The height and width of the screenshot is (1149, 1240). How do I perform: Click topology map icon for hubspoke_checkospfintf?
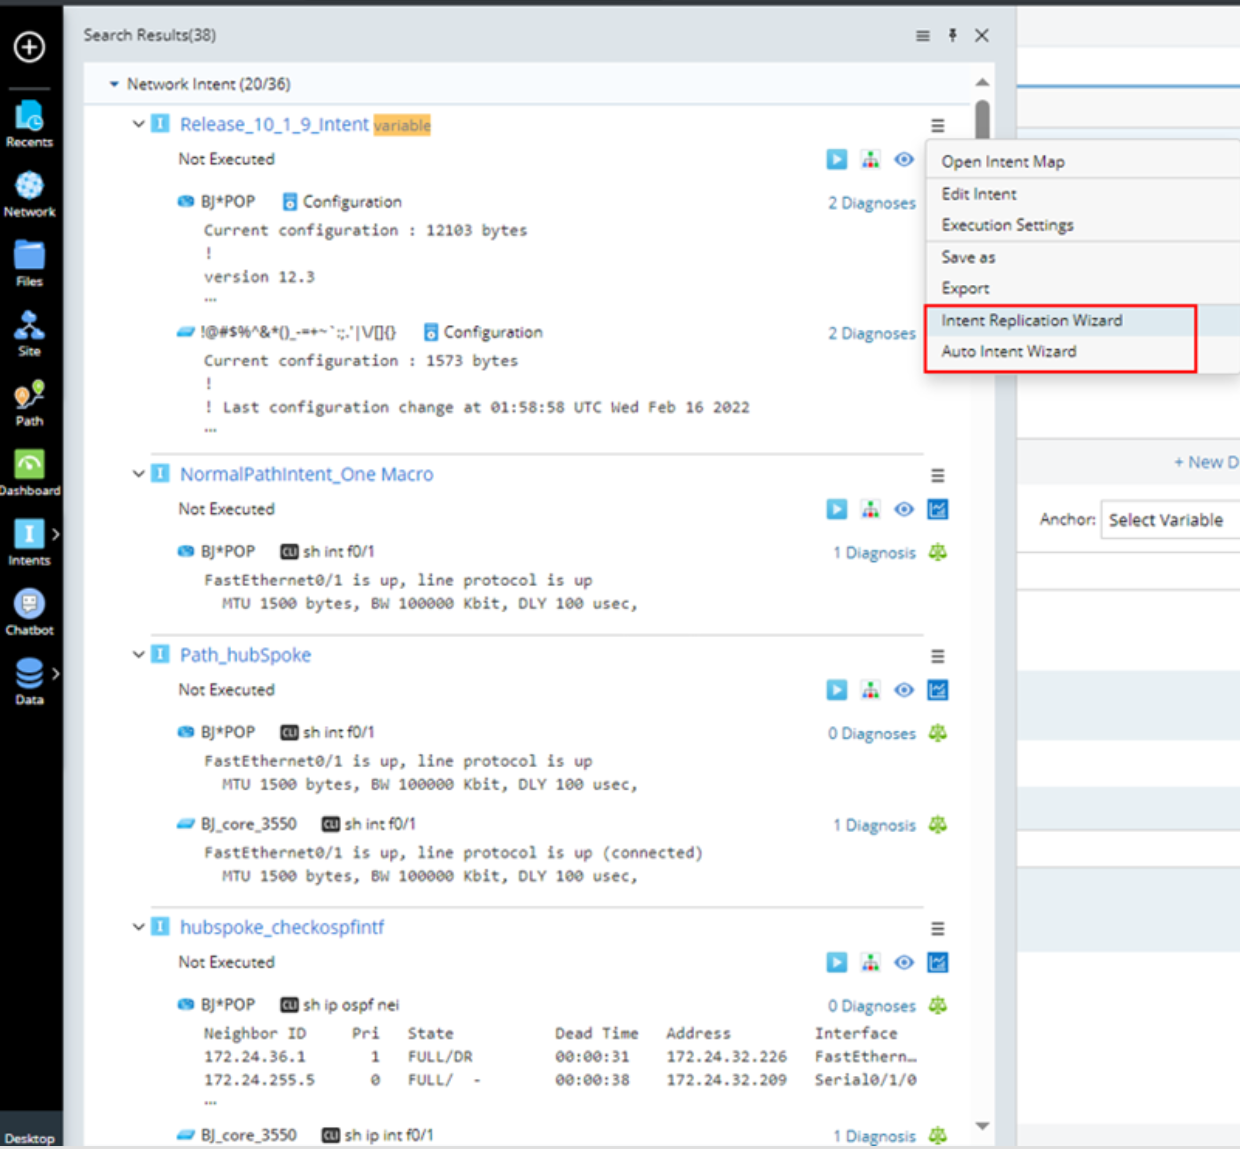871,962
